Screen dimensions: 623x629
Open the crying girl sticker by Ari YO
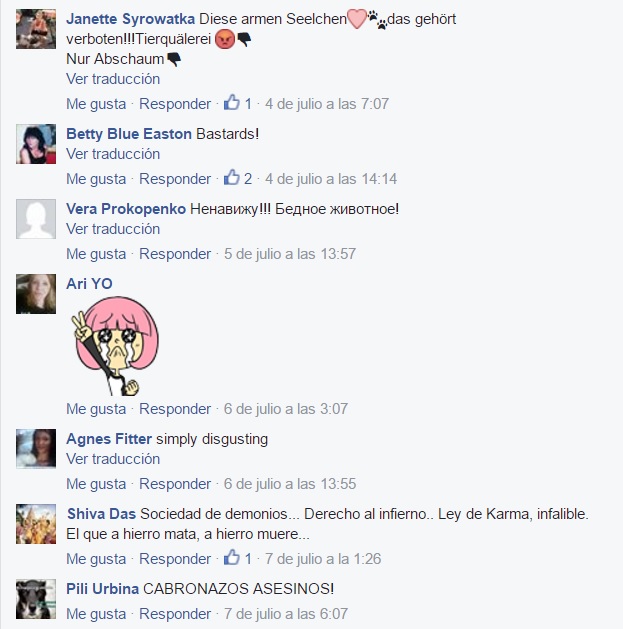tap(115, 346)
